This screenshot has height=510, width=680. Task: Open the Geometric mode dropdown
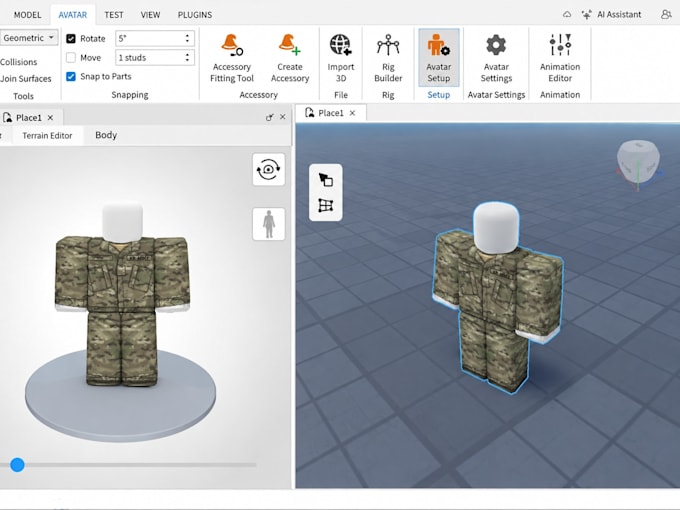pyautogui.click(x=29, y=38)
